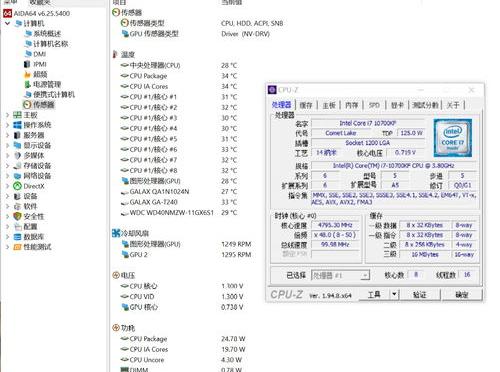The image size is (500, 372).
Task: Select the CPU Package temperature row
Action: tap(179, 76)
